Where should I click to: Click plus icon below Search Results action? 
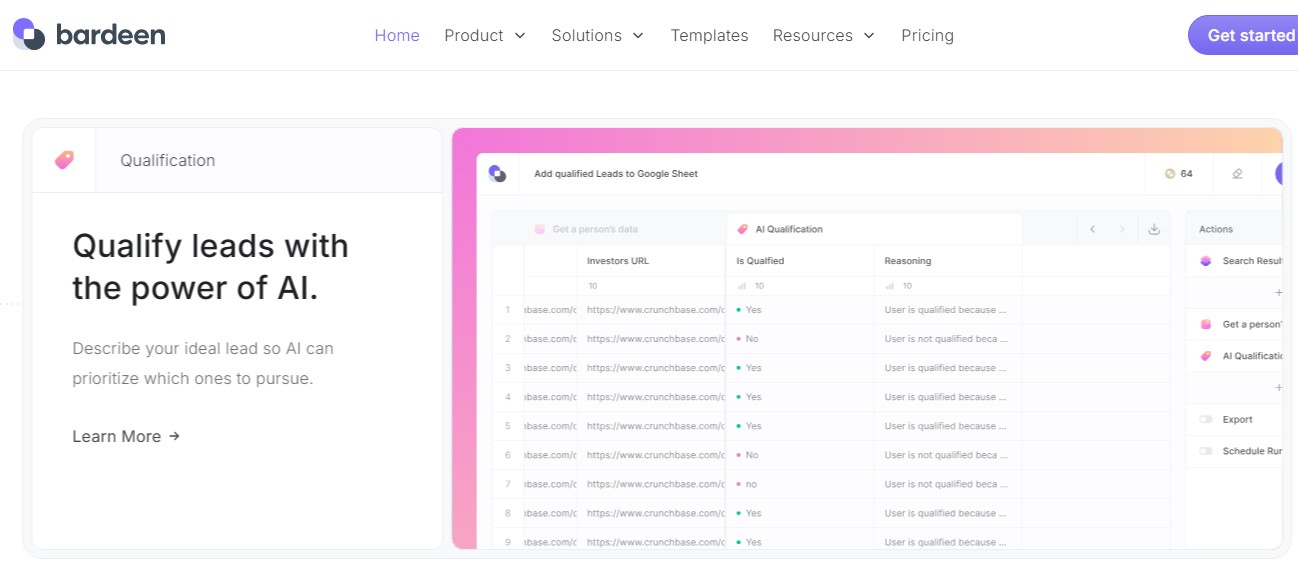coord(1278,292)
